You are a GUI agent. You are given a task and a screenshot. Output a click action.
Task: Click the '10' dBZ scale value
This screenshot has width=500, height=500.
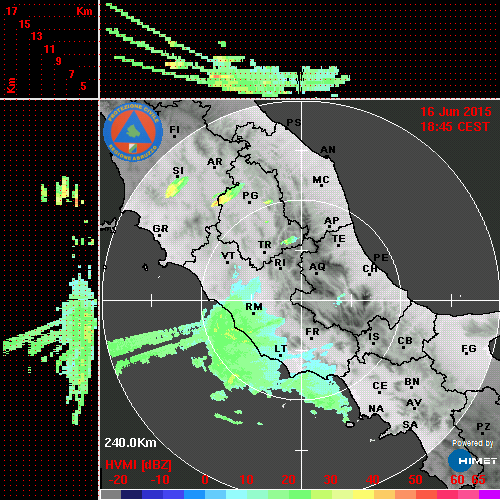tap(247, 480)
